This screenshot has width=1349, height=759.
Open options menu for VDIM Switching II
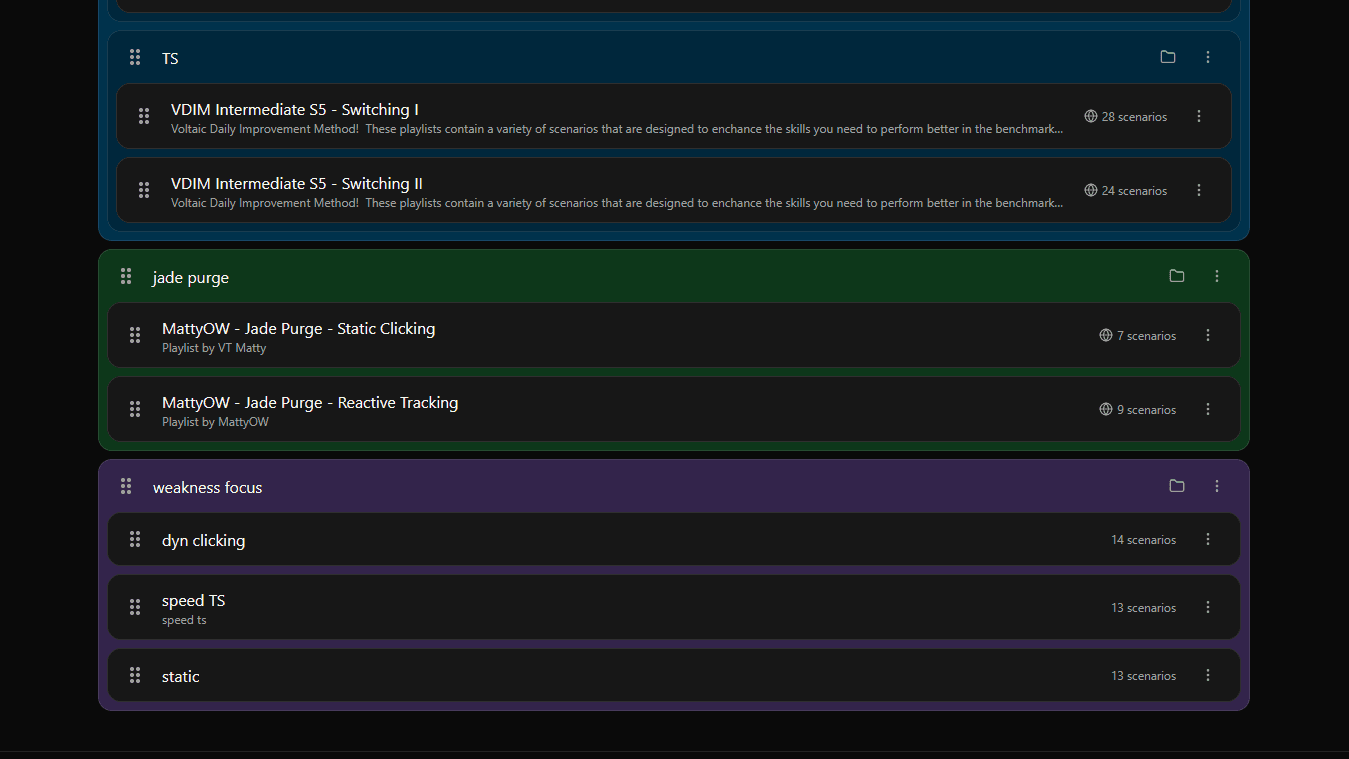(x=1199, y=190)
